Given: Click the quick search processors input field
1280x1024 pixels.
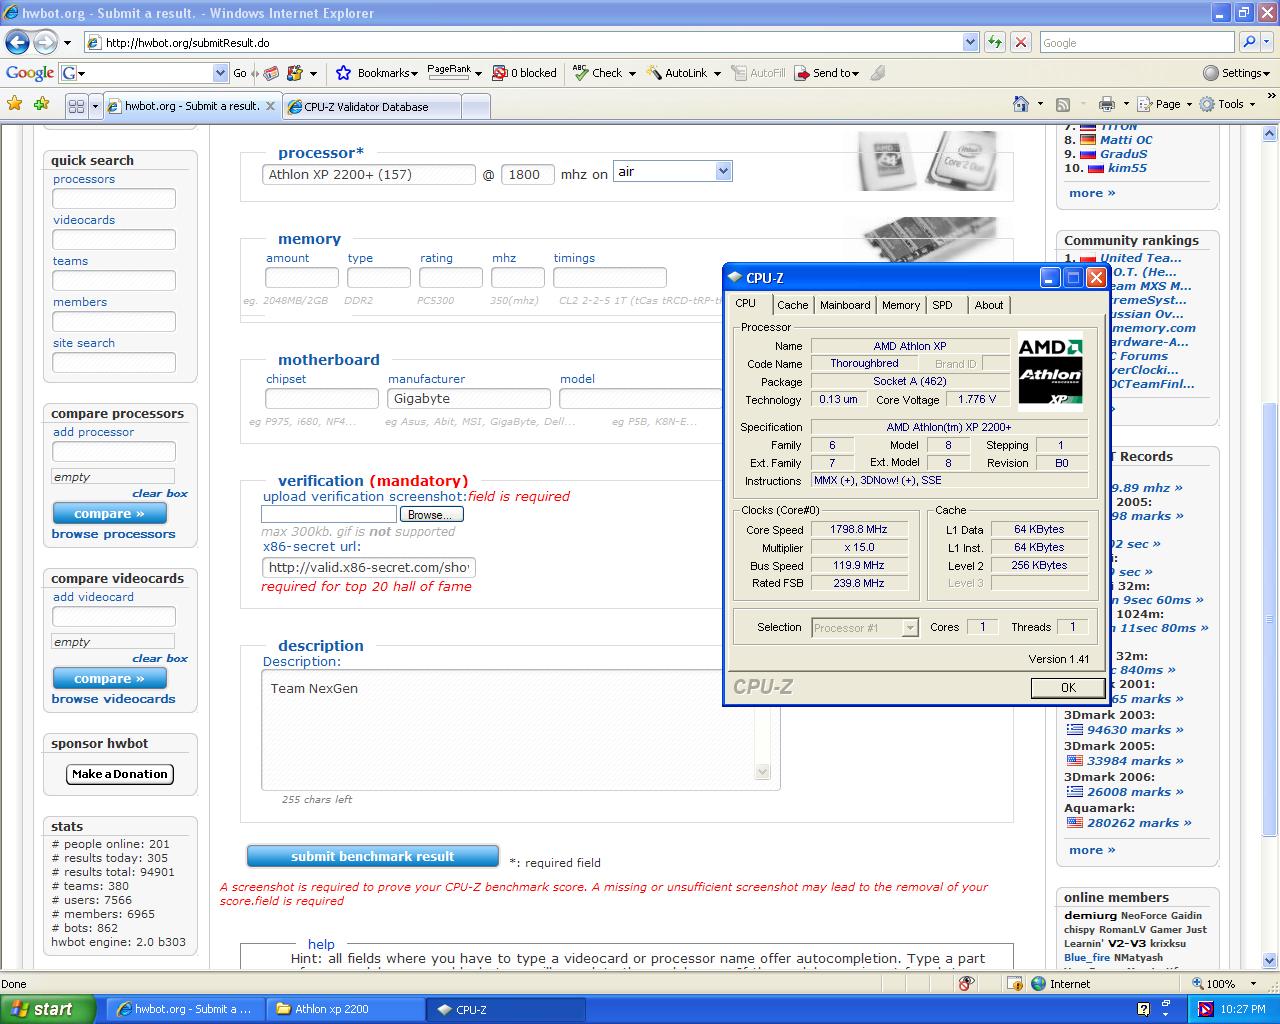Looking at the screenshot, I should [x=114, y=198].
